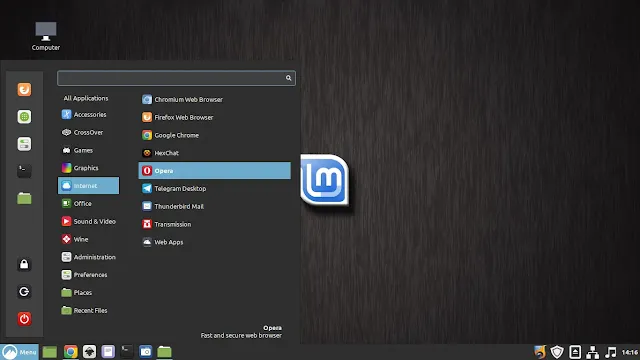The image size is (640, 360).
Task: Click the Lock Screen icon
Action: coord(24,264)
